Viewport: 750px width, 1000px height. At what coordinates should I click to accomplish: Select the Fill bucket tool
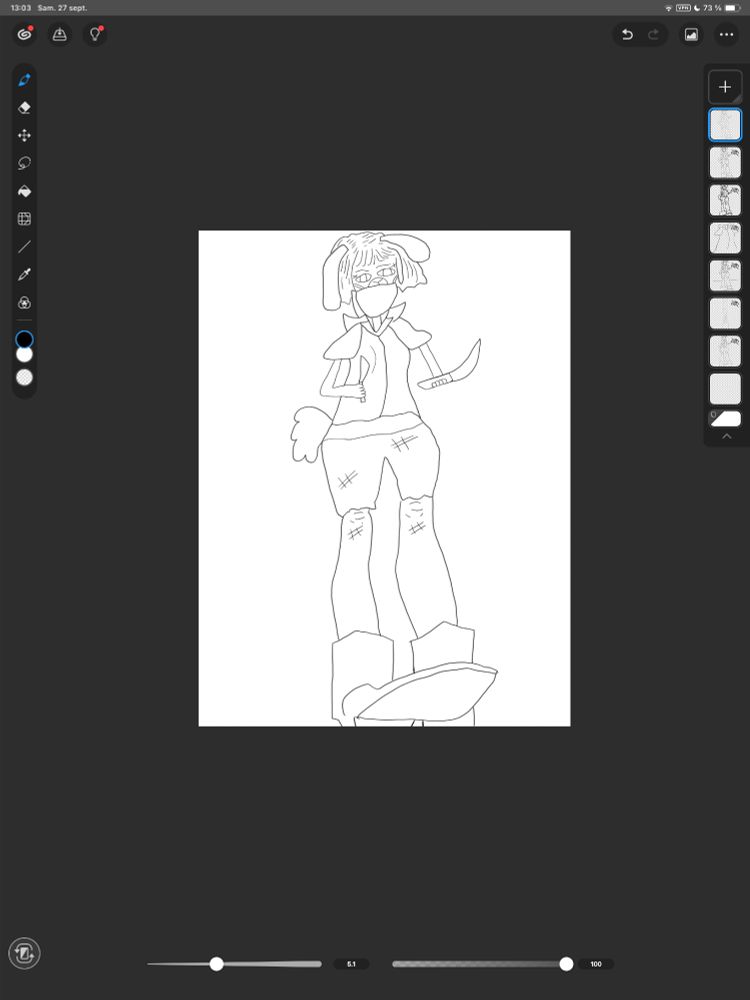tap(24, 191)
